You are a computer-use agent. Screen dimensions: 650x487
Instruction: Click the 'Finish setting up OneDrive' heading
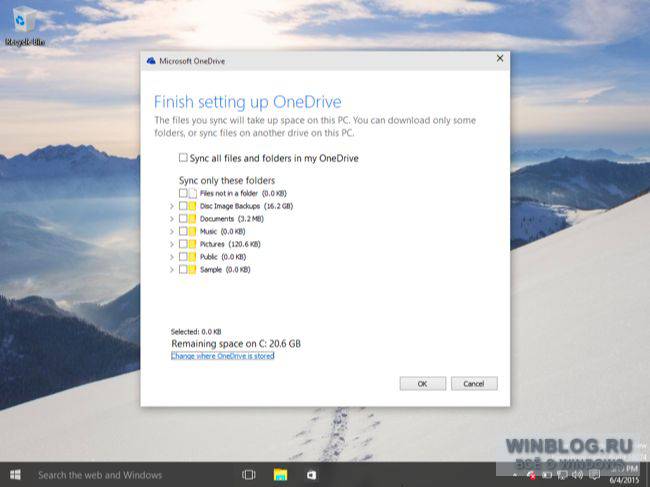(x=247, y=102)
